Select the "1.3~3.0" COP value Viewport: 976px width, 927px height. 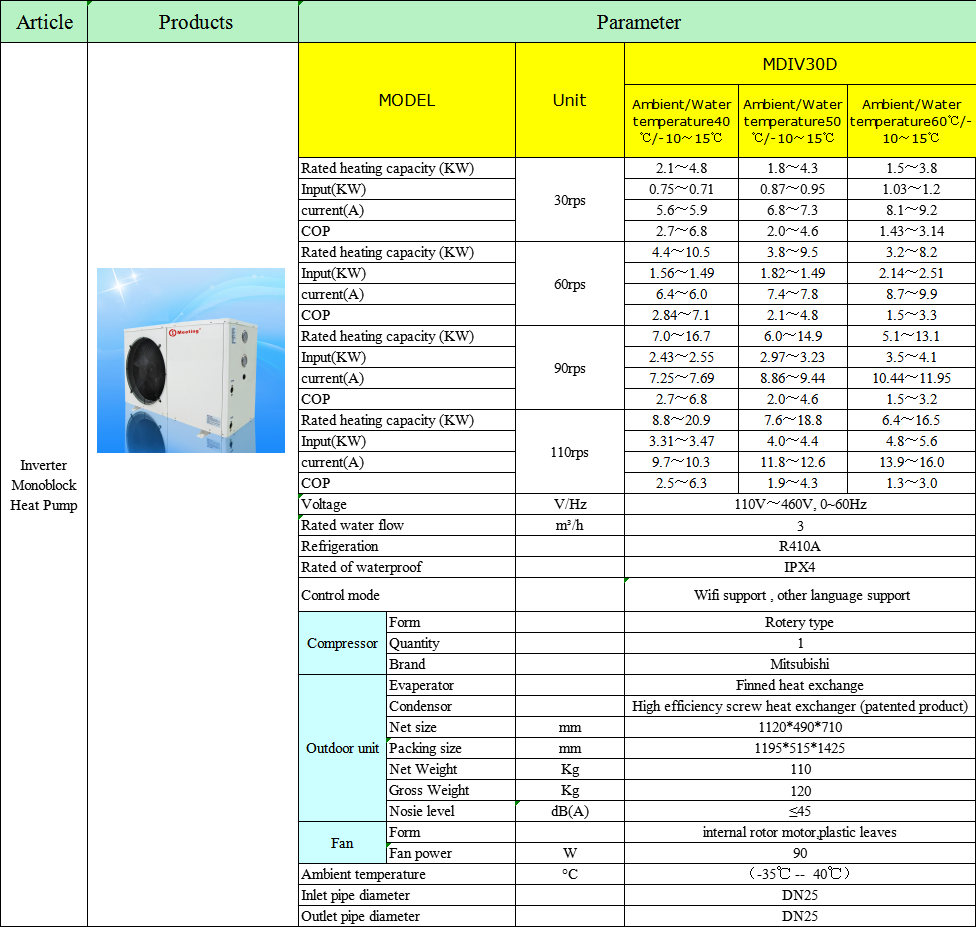(x=911, y=483)
